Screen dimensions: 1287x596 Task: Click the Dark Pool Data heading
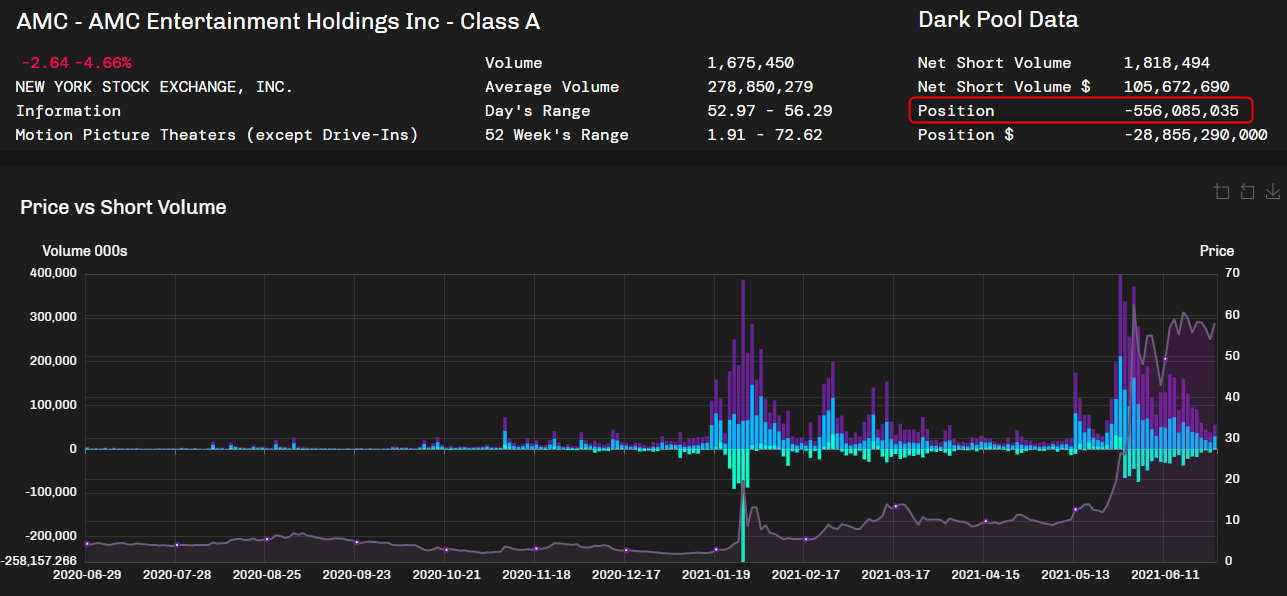[x=998, y=20]
